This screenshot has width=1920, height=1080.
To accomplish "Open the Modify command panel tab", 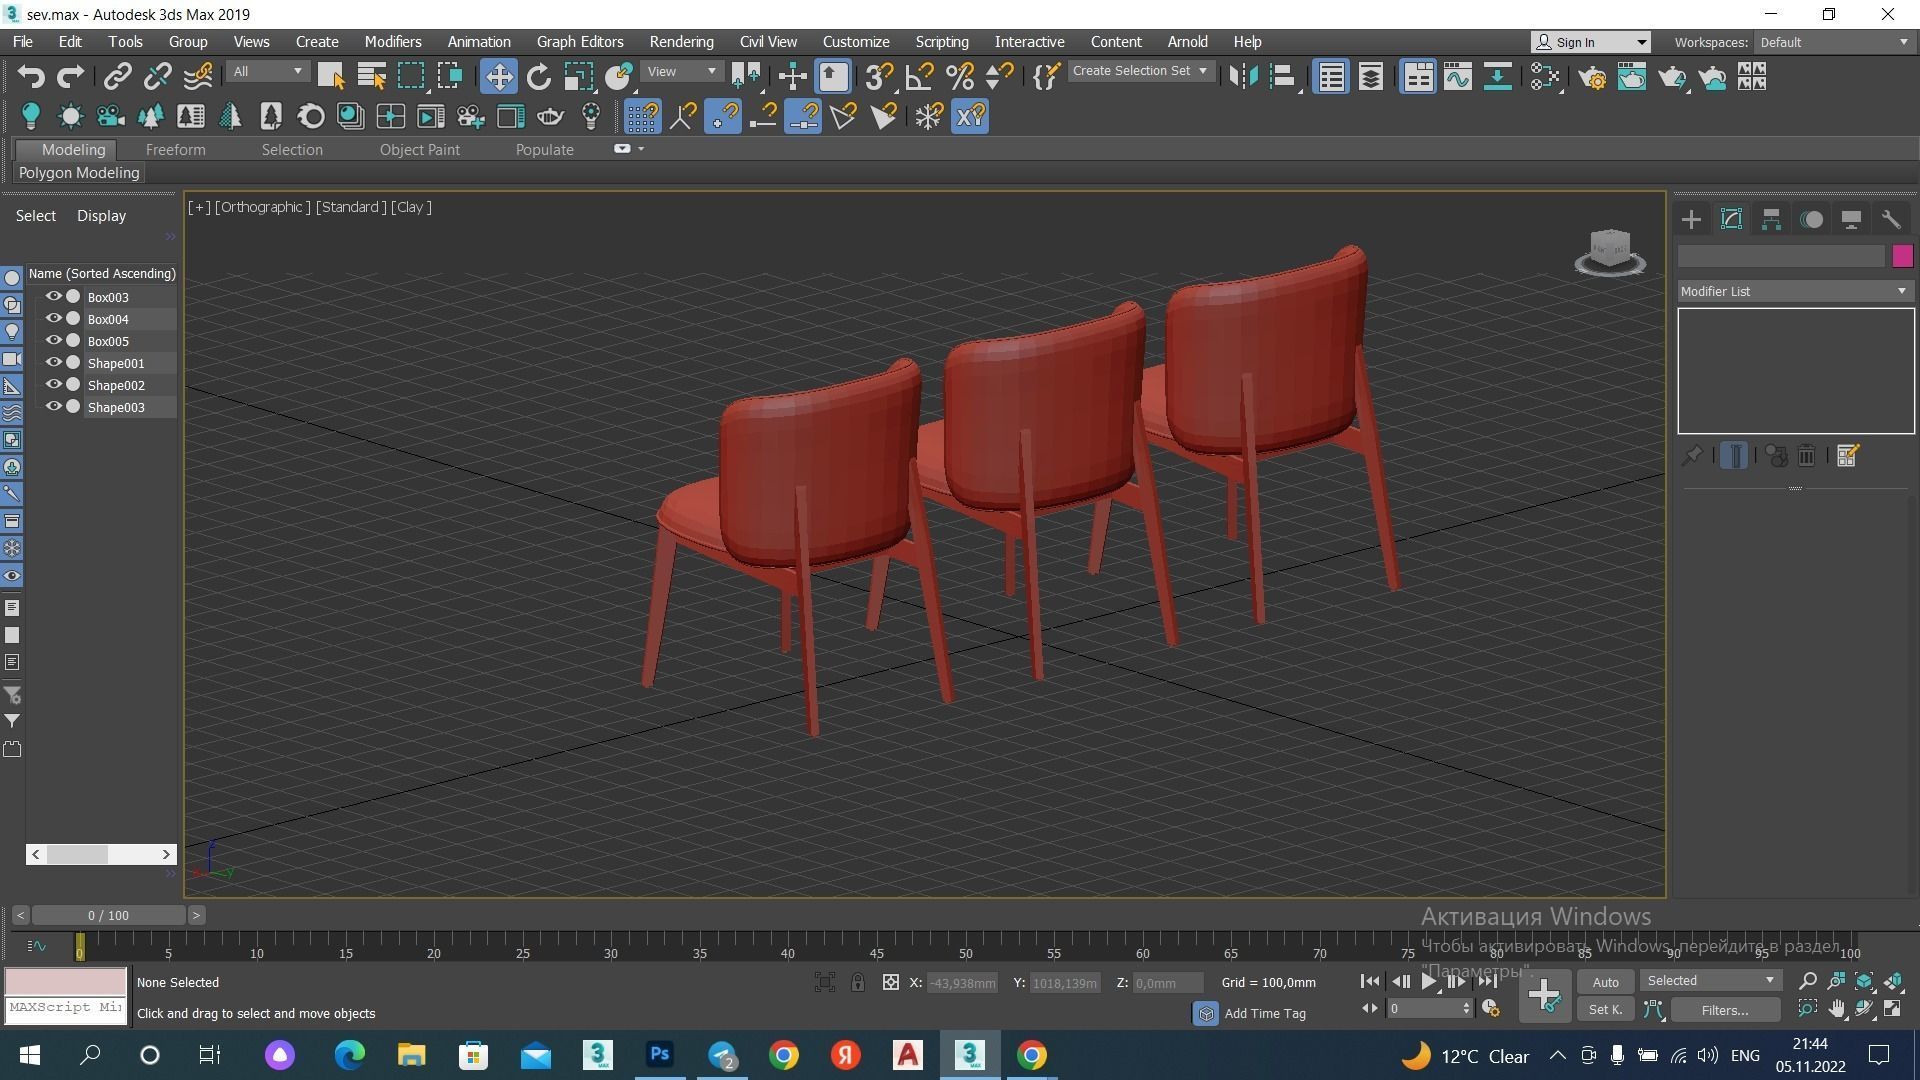I will [1731, 219].
